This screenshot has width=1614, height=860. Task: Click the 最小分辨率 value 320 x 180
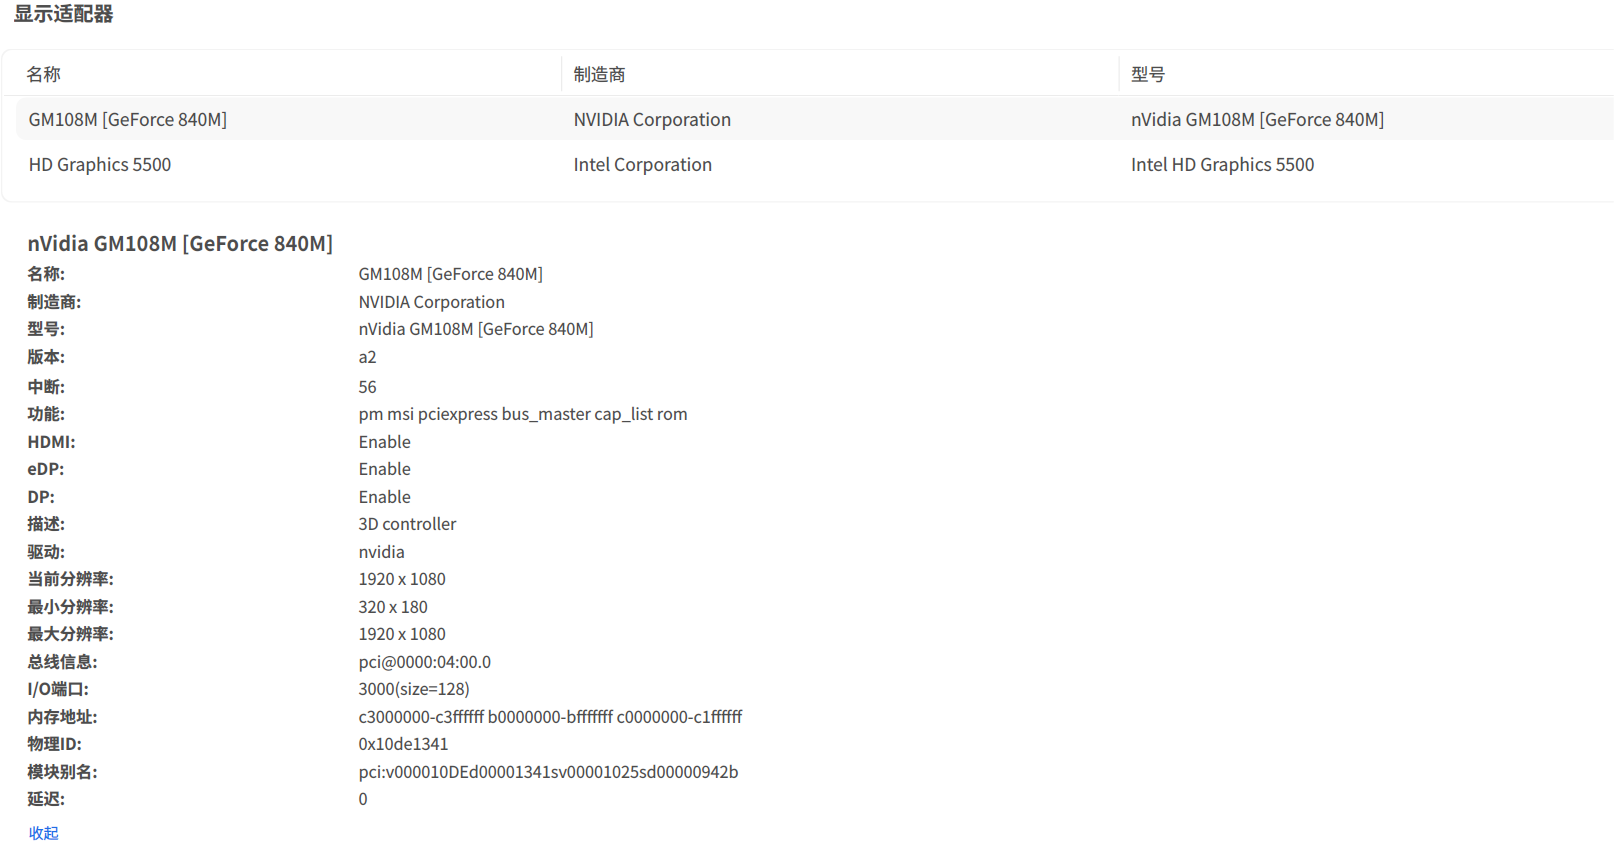click(x=393, y=607)
